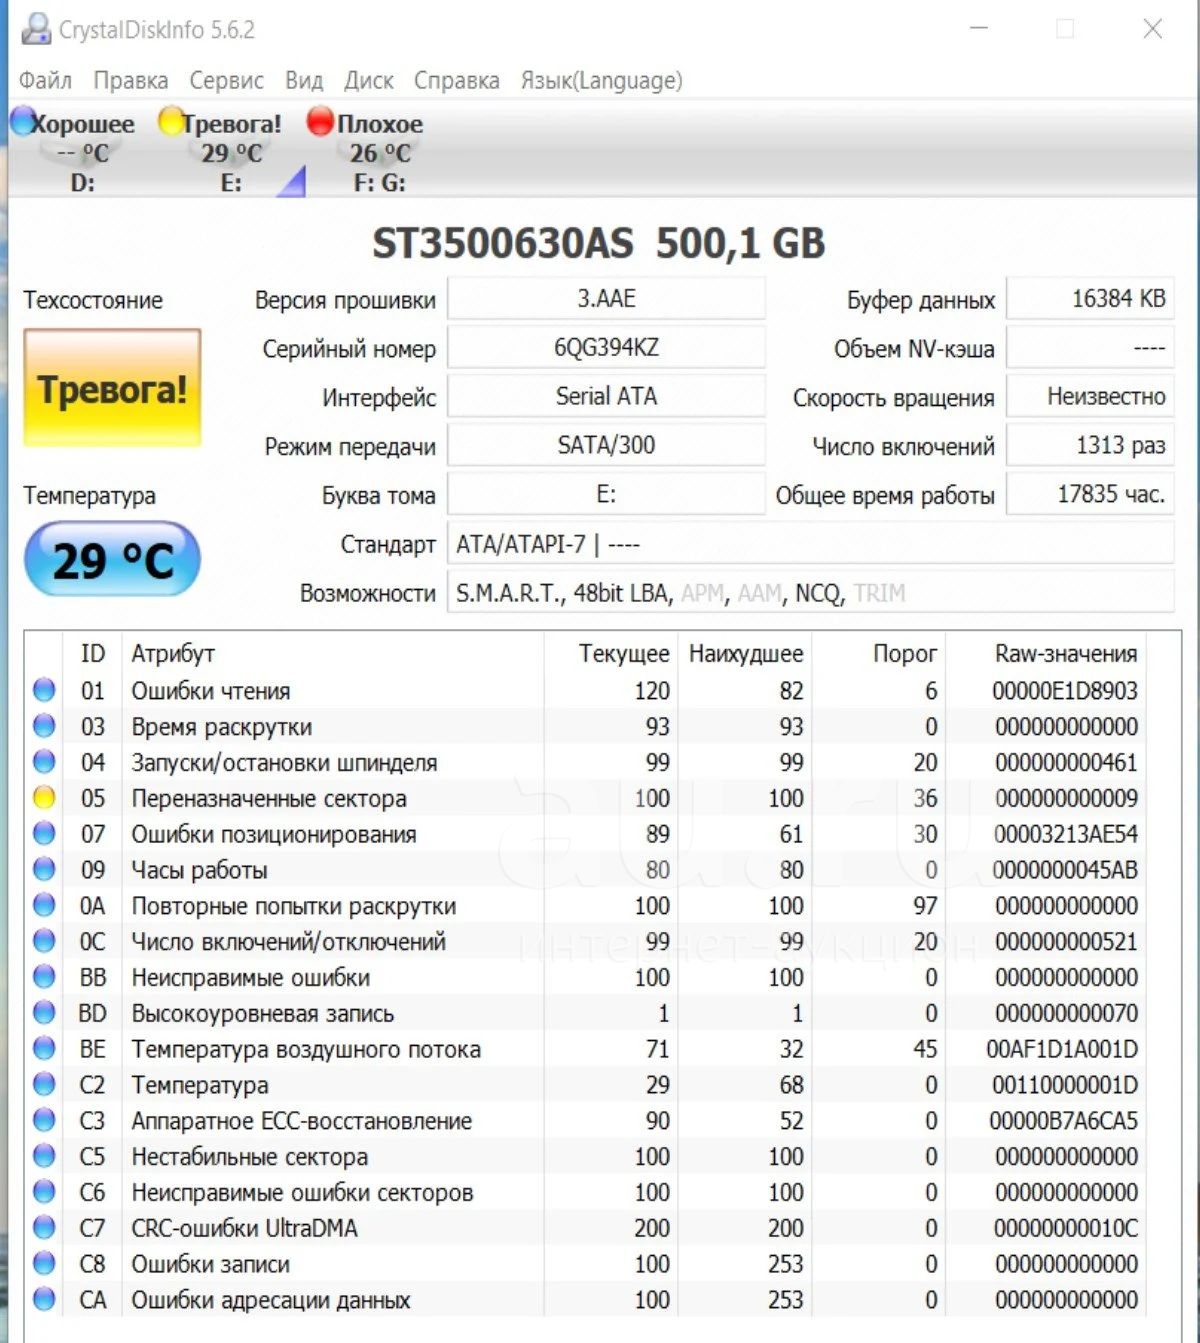Click the 29 °C temperature button
Screen dimensions: 1200x1343
click(x=112, y=559)
